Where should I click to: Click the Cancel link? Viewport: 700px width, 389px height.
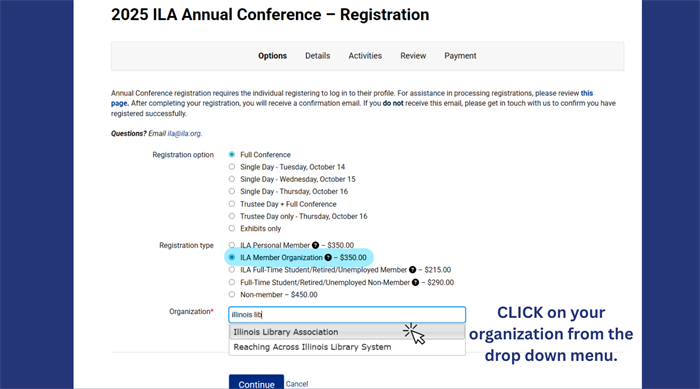(297, 384)
